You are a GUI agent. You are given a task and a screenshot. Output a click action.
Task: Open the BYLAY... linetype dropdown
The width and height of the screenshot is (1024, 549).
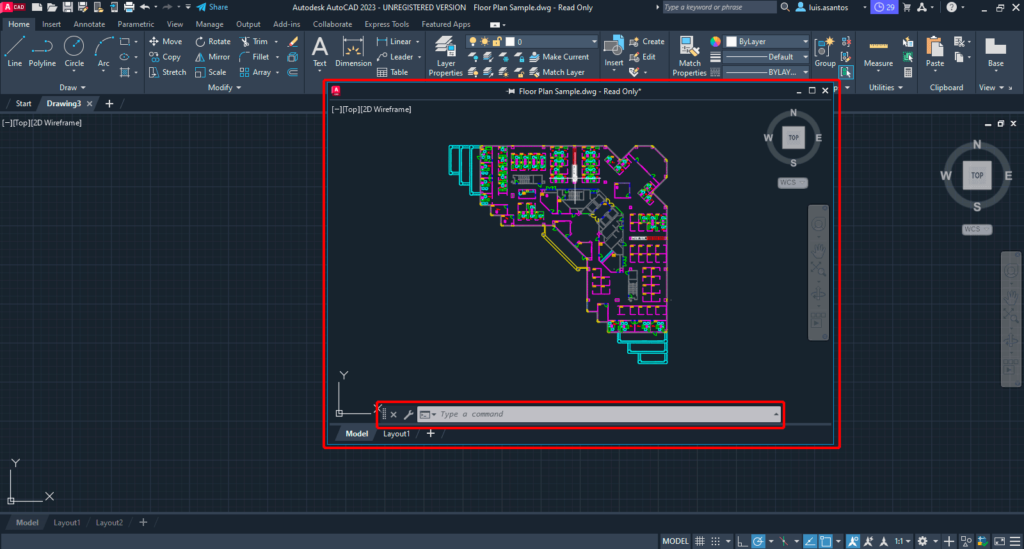(767, 72)
